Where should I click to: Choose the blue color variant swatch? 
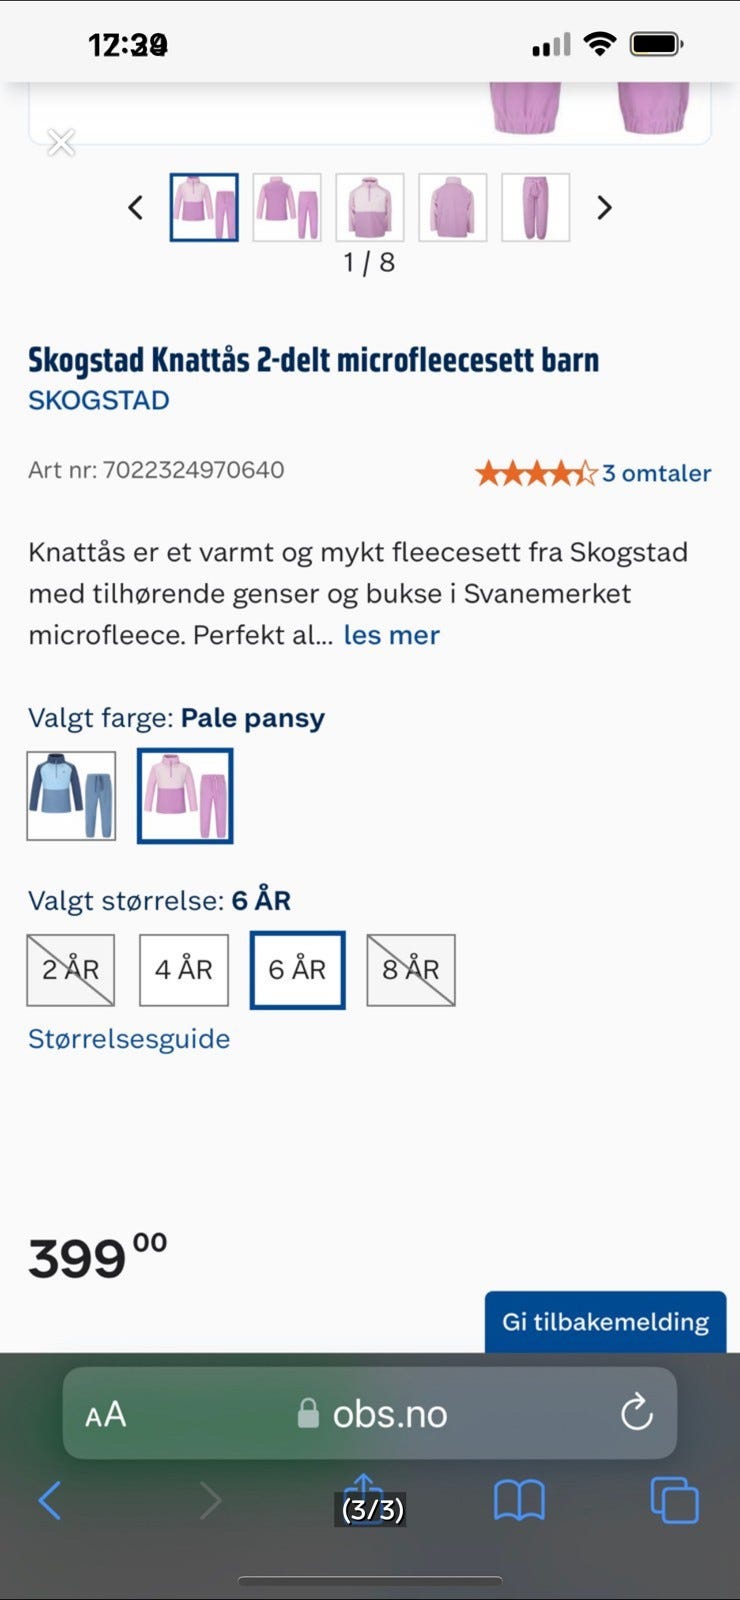click(71, 795)
